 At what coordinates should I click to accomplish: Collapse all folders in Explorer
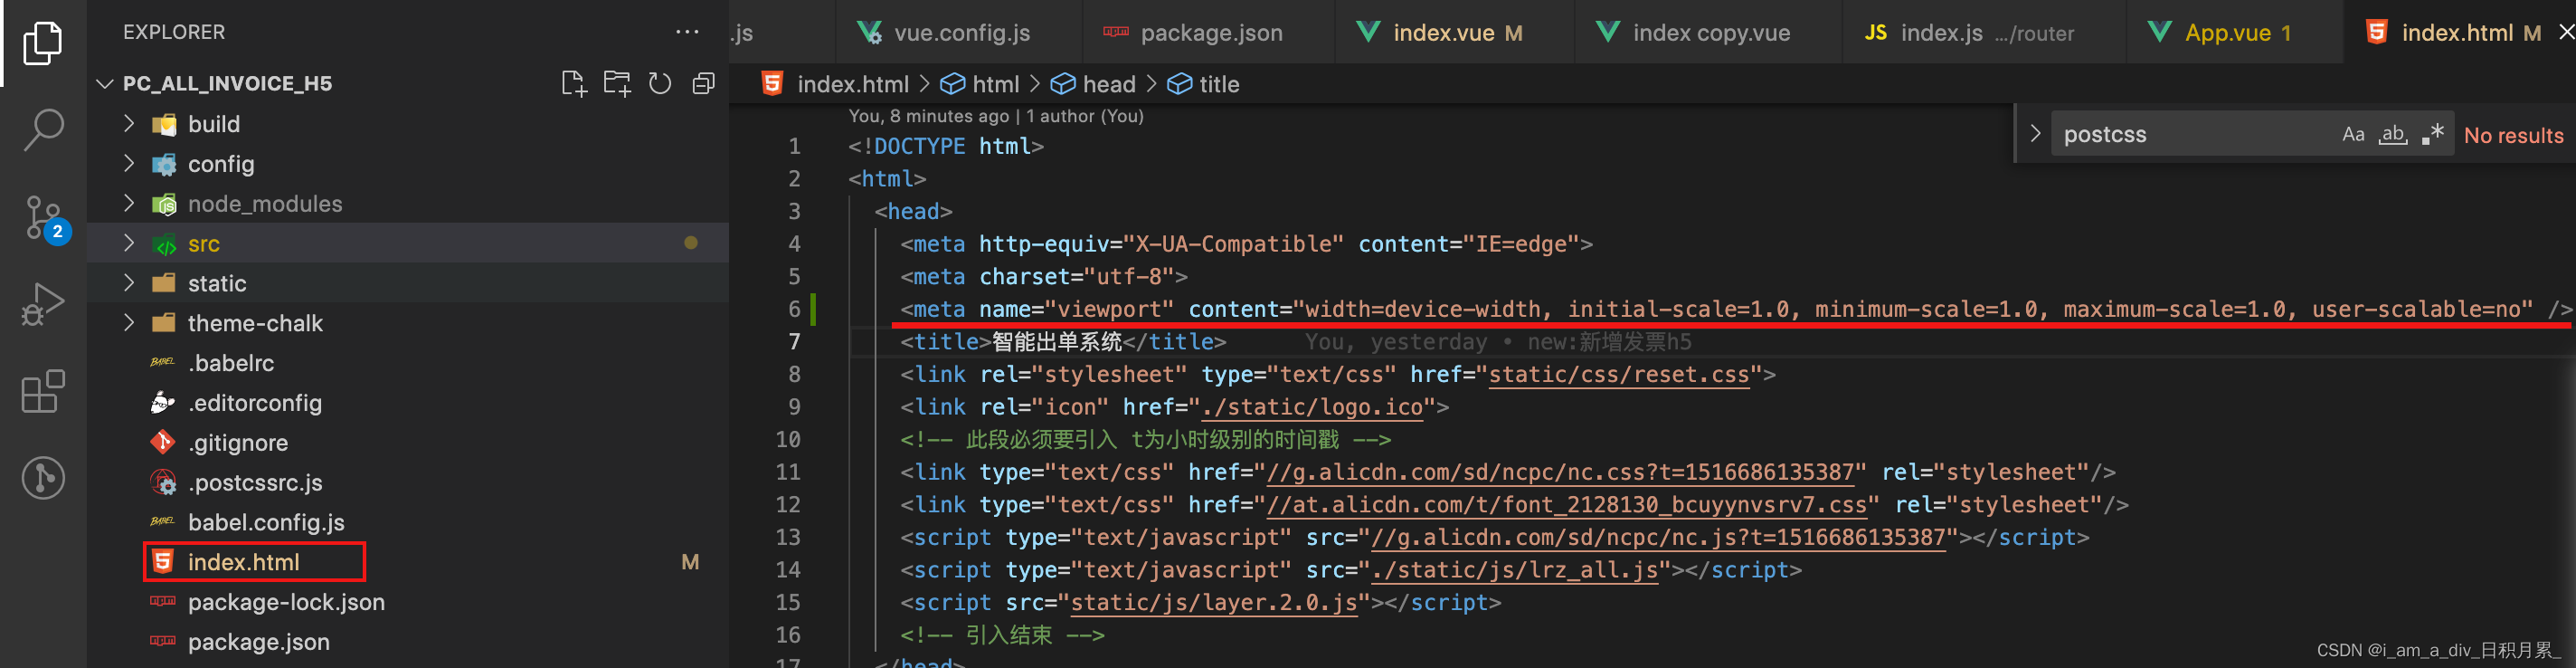pos(704,83)
